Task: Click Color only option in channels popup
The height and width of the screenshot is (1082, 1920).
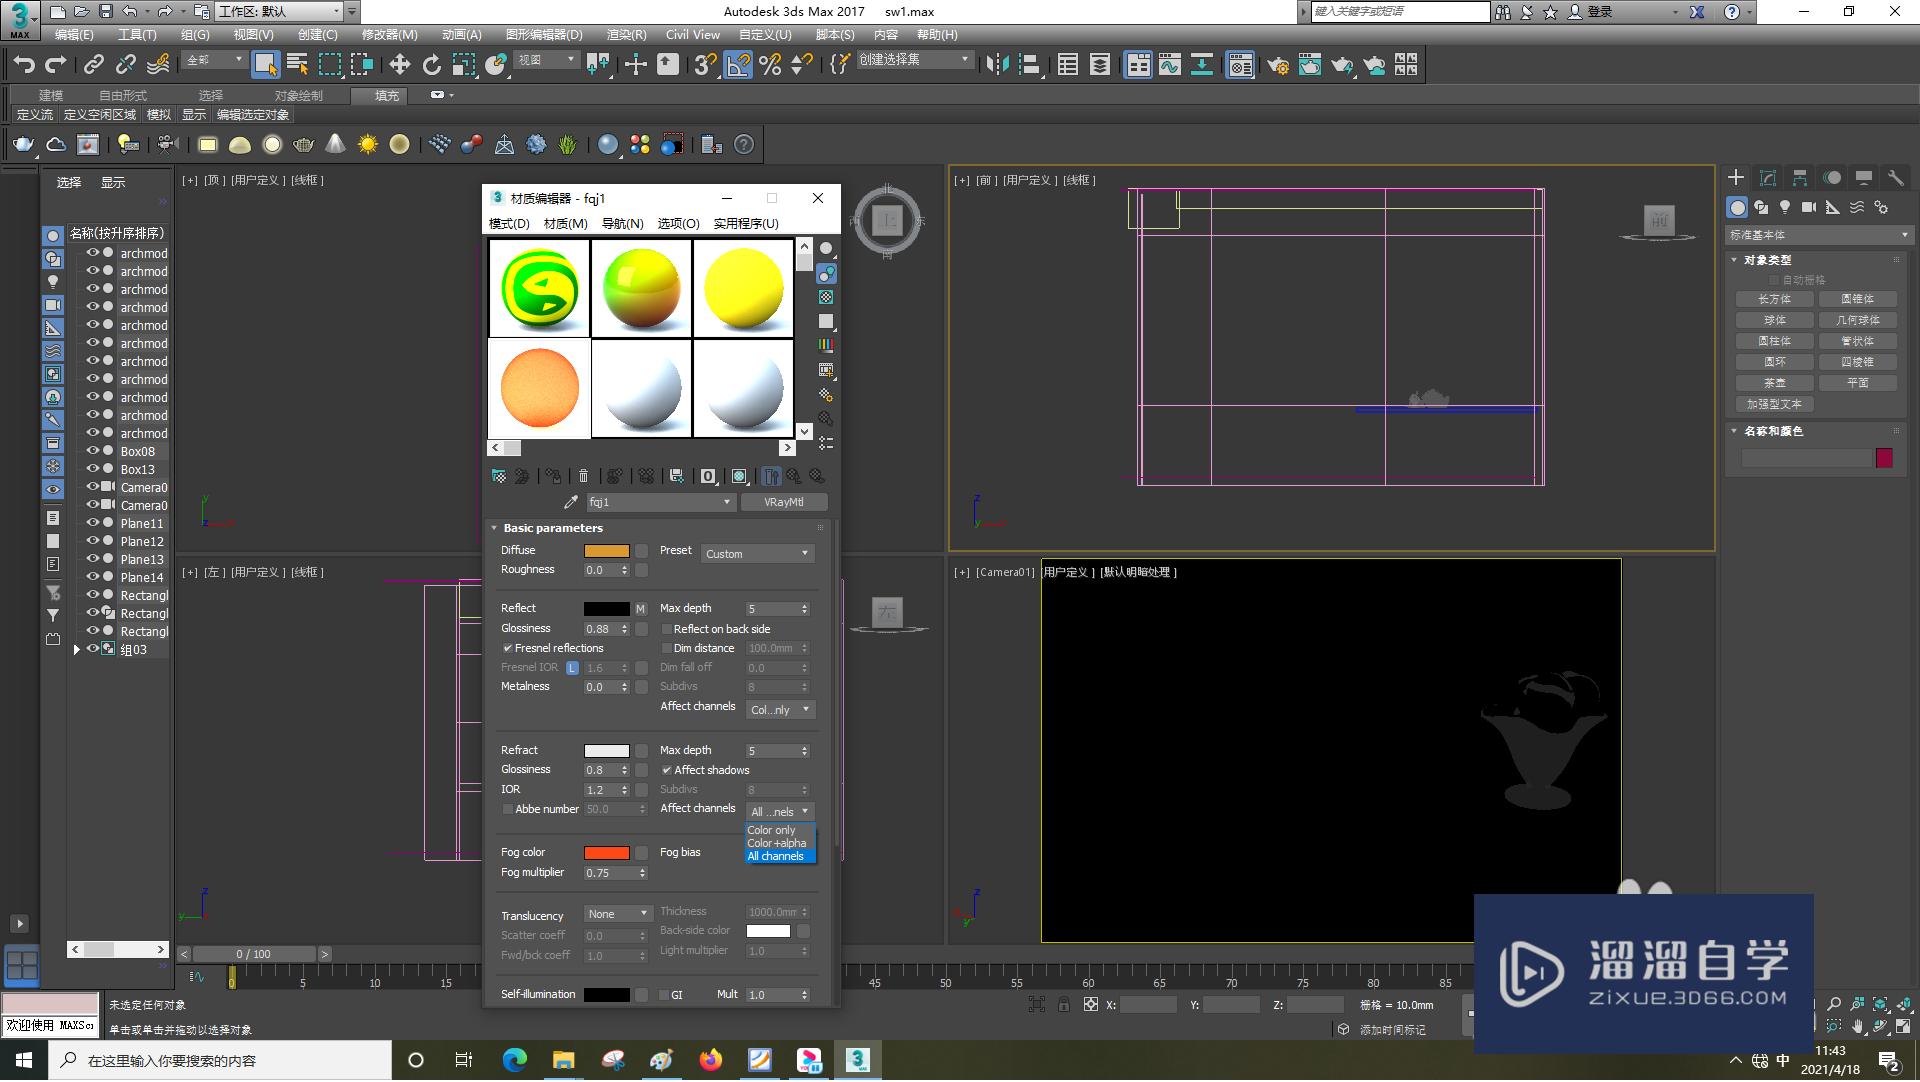Action: (770, 829)
